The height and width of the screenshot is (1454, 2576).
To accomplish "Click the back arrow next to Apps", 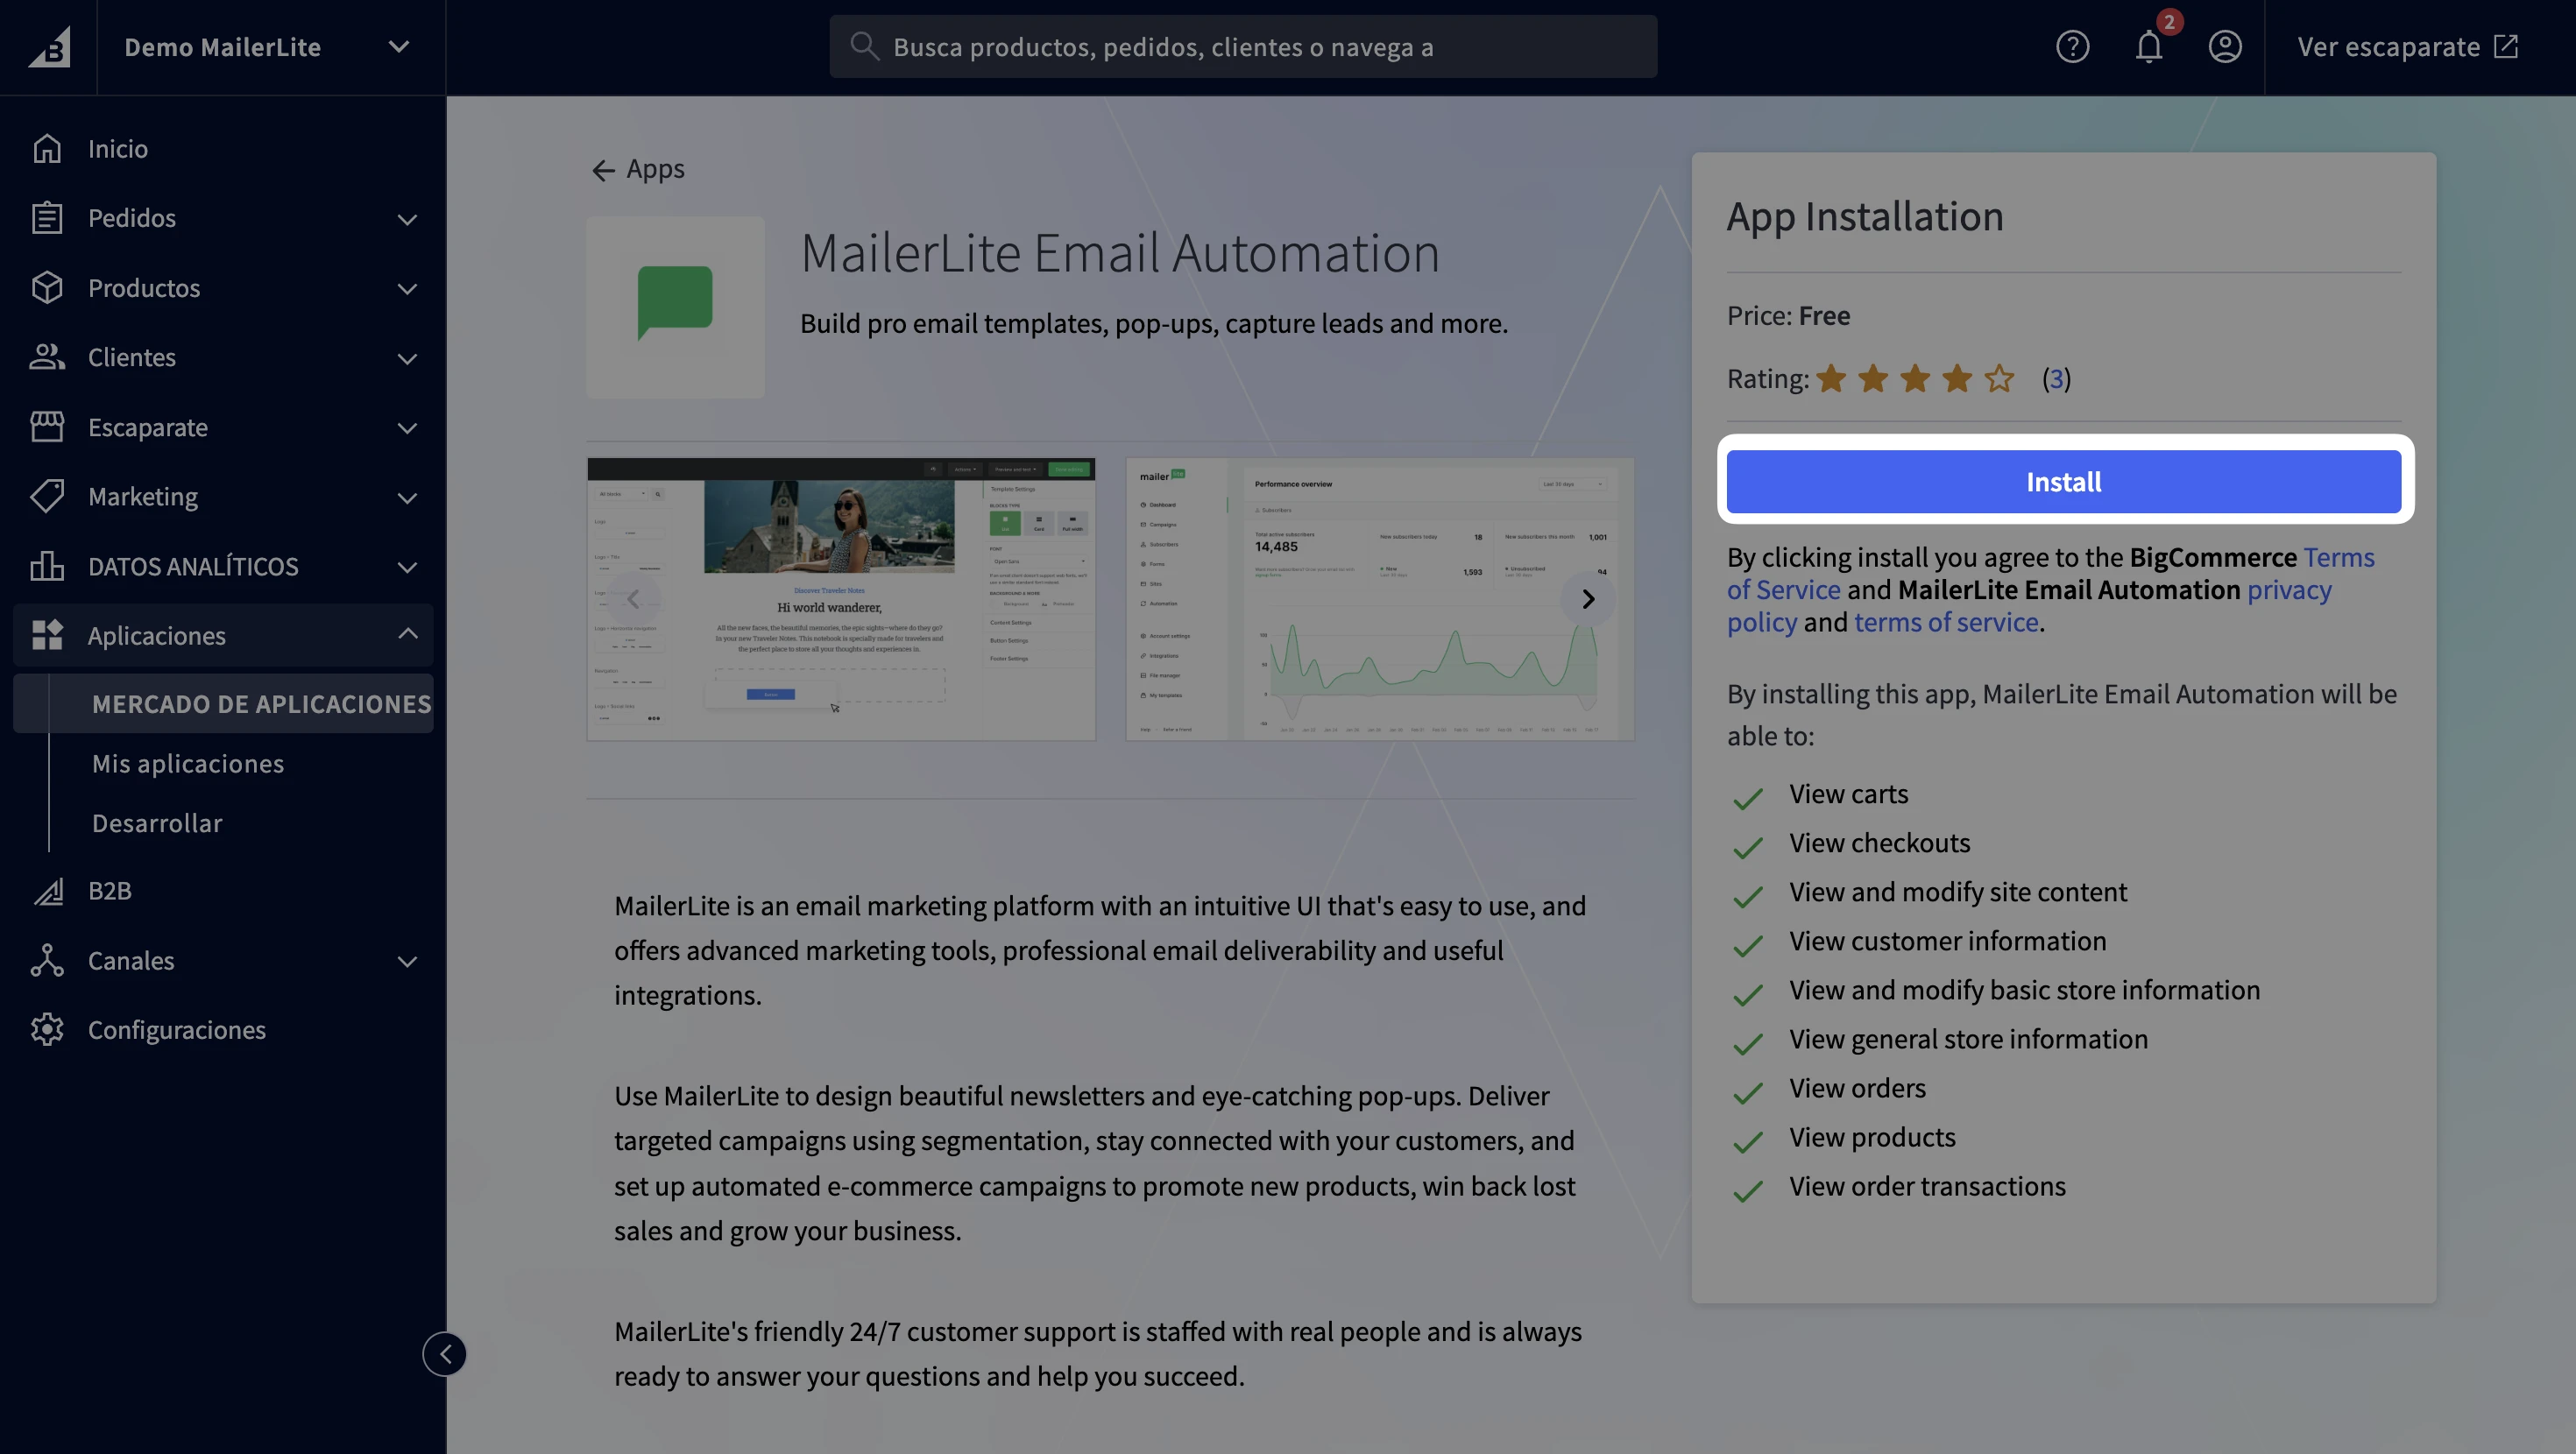I will point(602,170).
